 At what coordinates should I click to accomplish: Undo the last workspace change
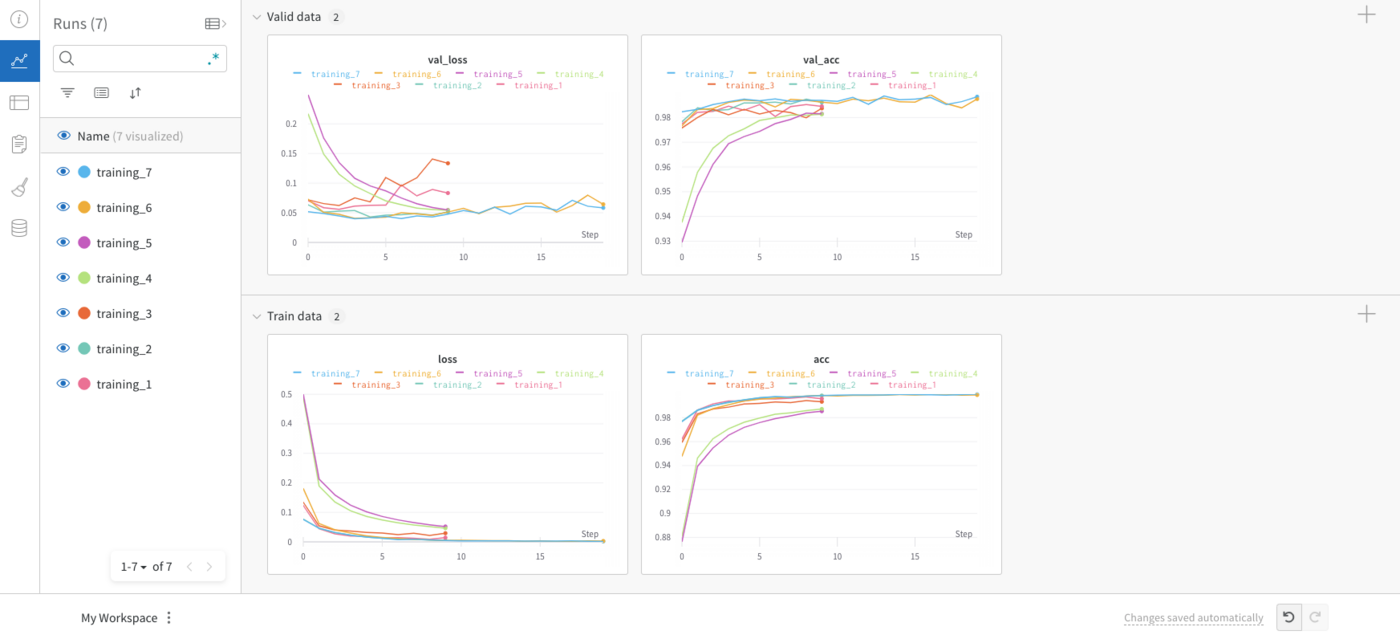tap(1289, 617)
